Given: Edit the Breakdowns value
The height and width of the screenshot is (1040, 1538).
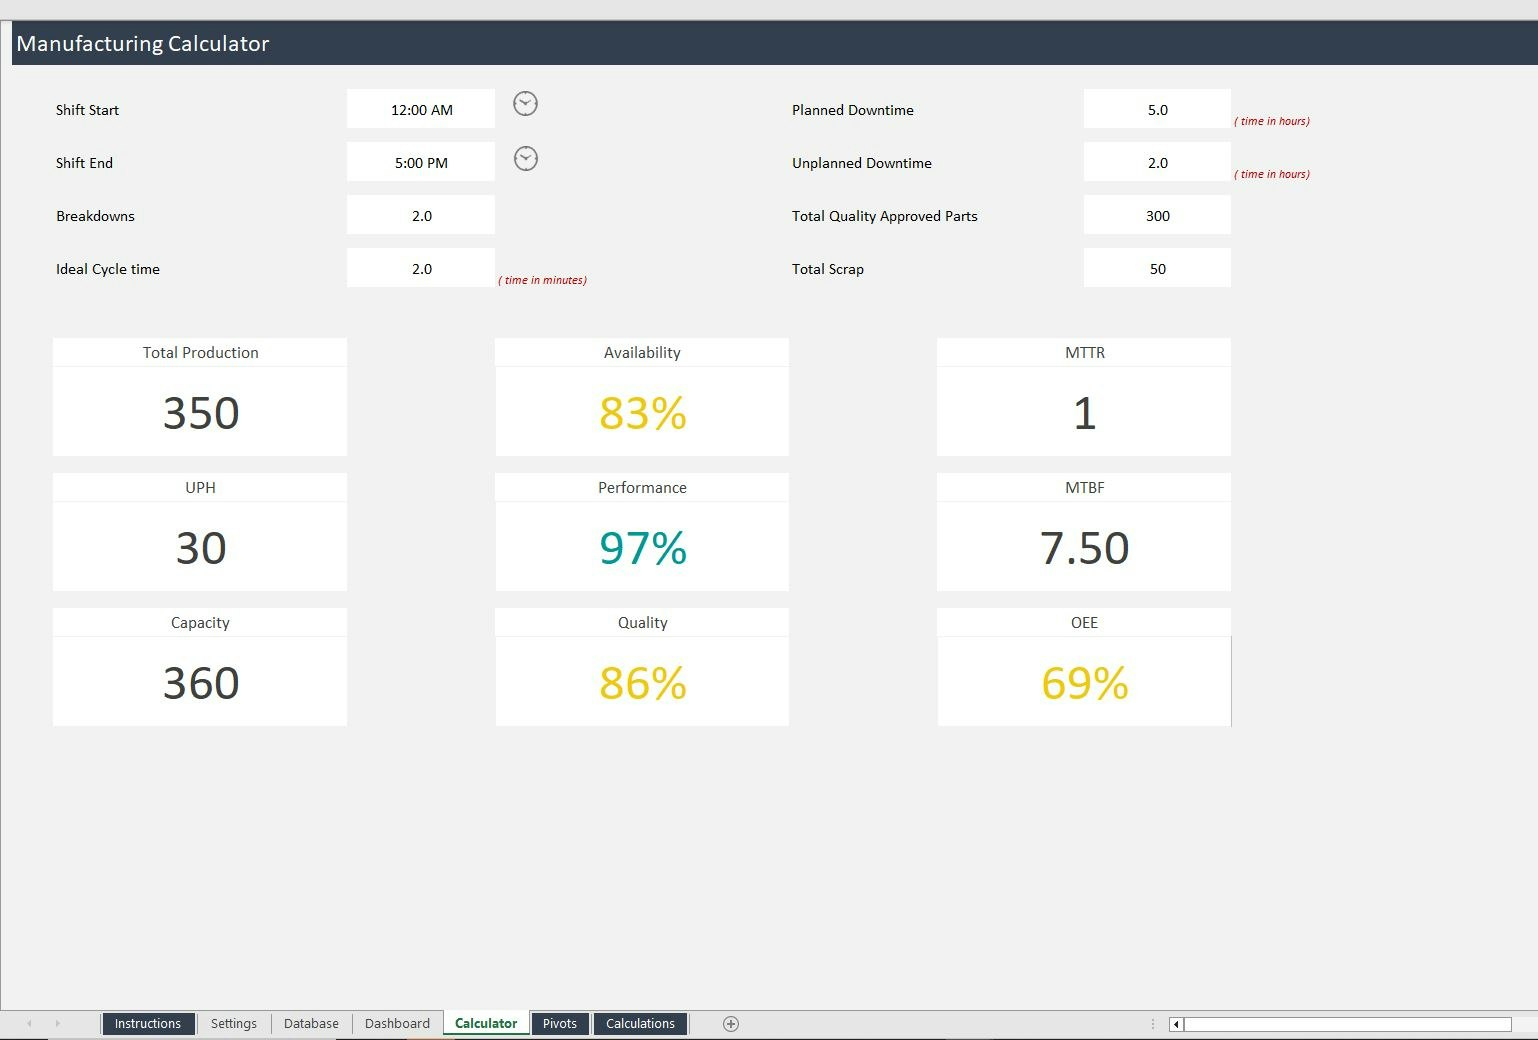Looking at the screenshot, I should (420, 214).
